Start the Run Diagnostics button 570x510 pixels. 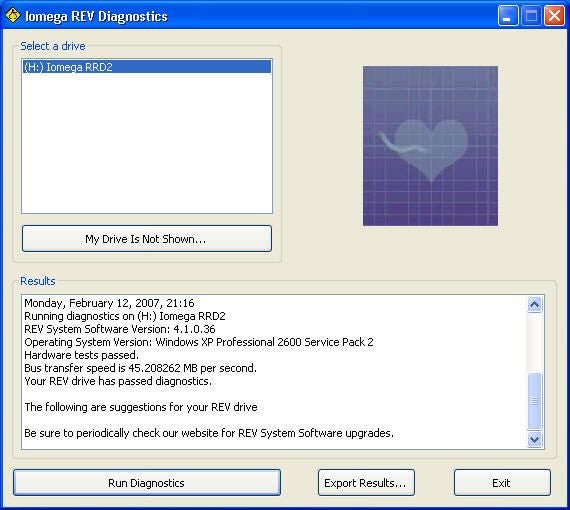(x=147, y=483)
